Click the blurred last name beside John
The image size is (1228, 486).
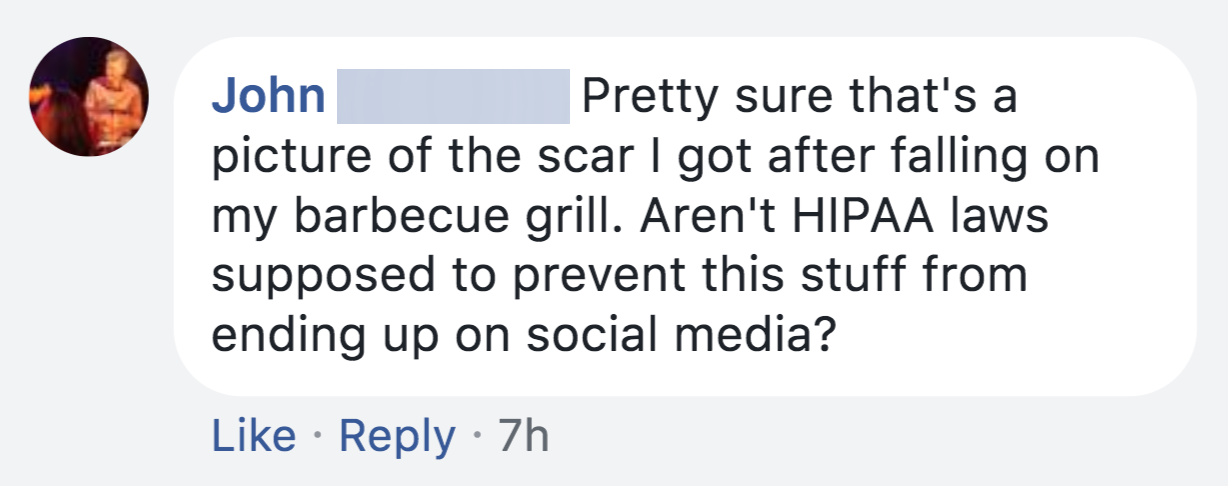tap(452, 97)
